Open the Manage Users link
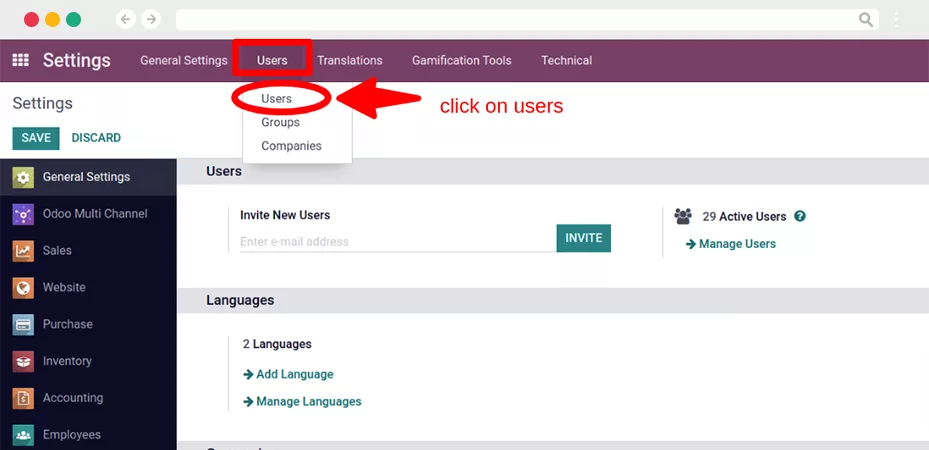Image resolution: width=929 pixels, height=450 pixels. [731, 244]
